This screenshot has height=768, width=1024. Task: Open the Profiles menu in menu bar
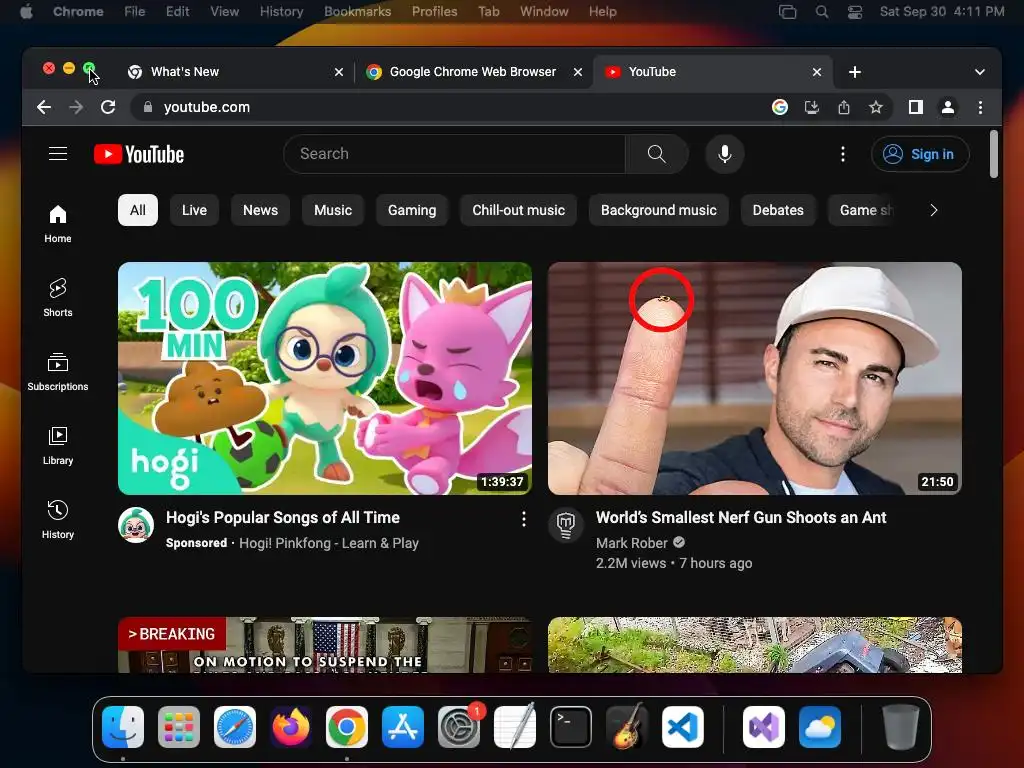point(434,12)
